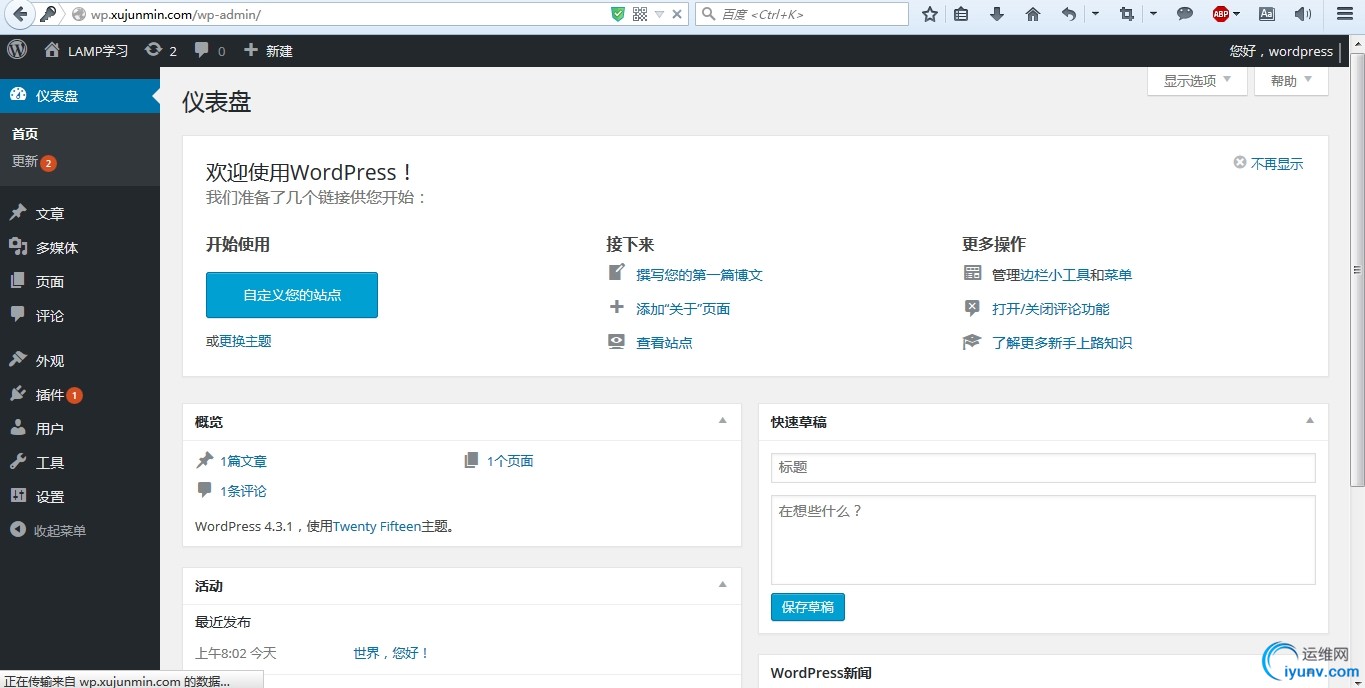Bookmark this page with the star icon
The image size is (1365, 688).
coord(930,14)
